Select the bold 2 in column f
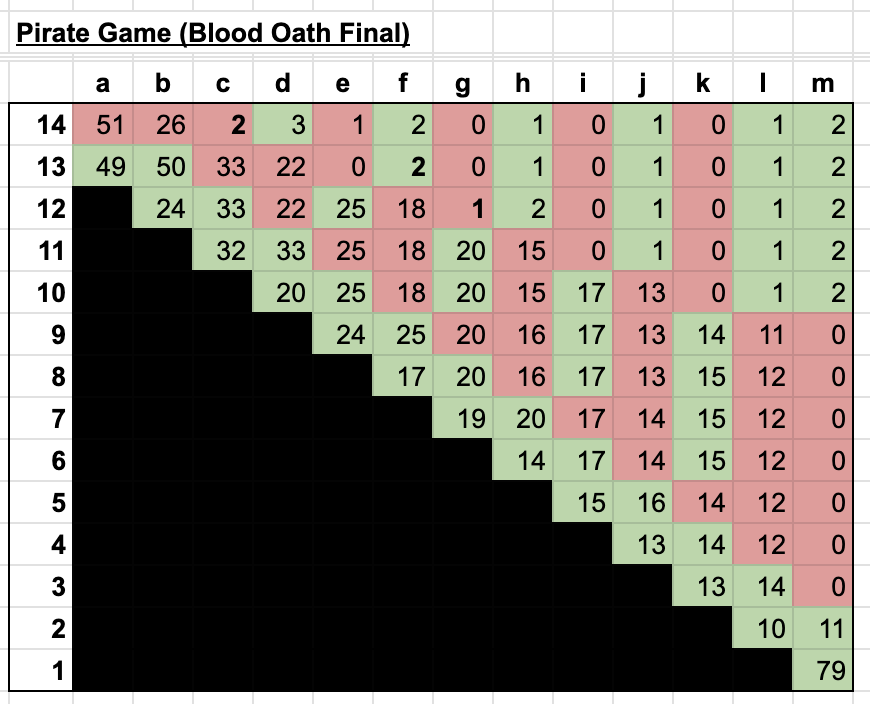Screen dimensions: 870x704 coord(404,166)
